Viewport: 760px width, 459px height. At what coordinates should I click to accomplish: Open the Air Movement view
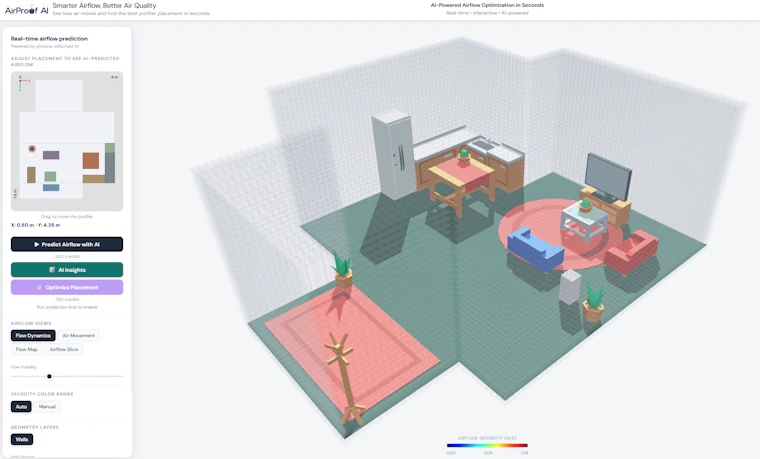pos(79,335)
